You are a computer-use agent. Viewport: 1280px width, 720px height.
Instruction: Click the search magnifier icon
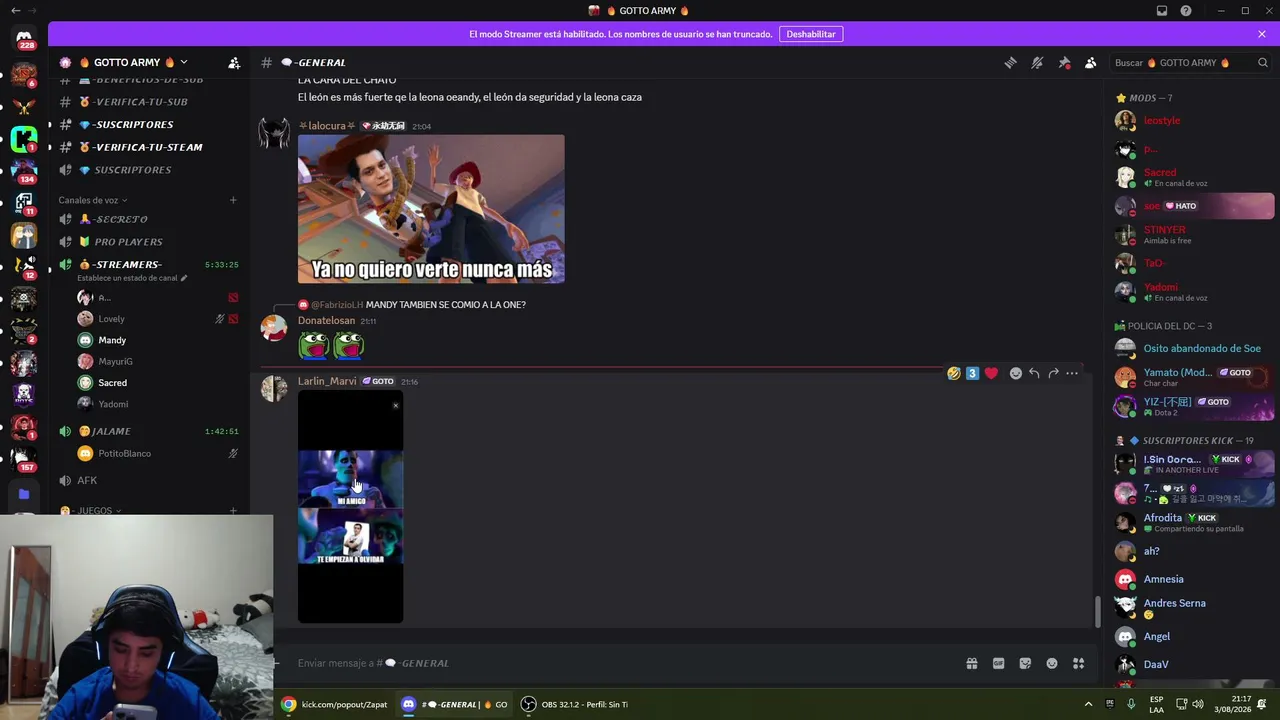point(1263,62)
